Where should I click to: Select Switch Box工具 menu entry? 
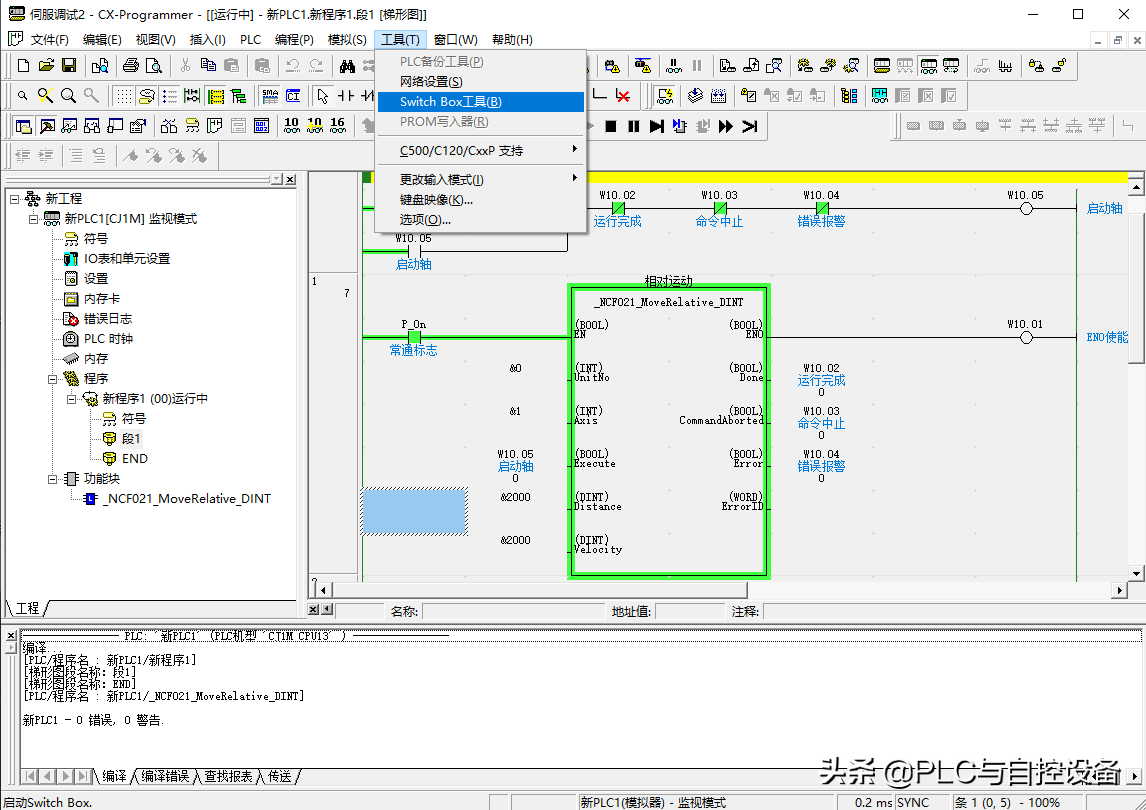450,102
